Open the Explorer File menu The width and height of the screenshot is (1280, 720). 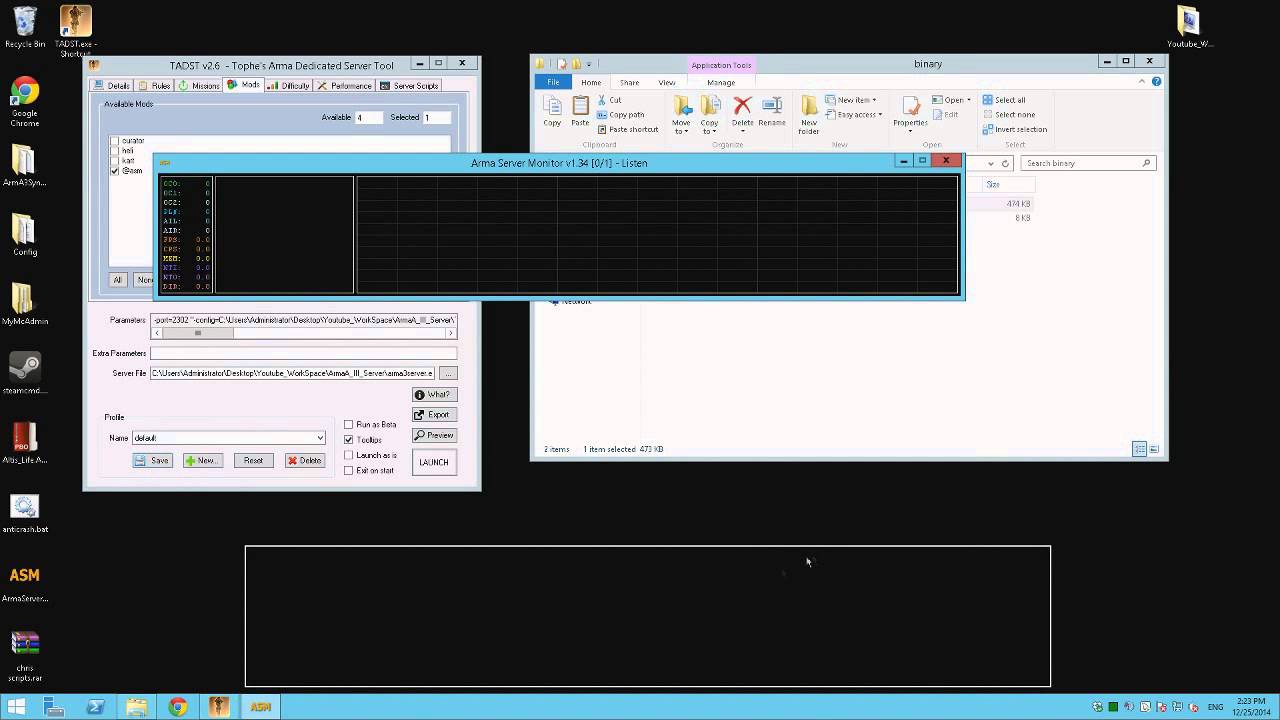[x=553, y=82]
